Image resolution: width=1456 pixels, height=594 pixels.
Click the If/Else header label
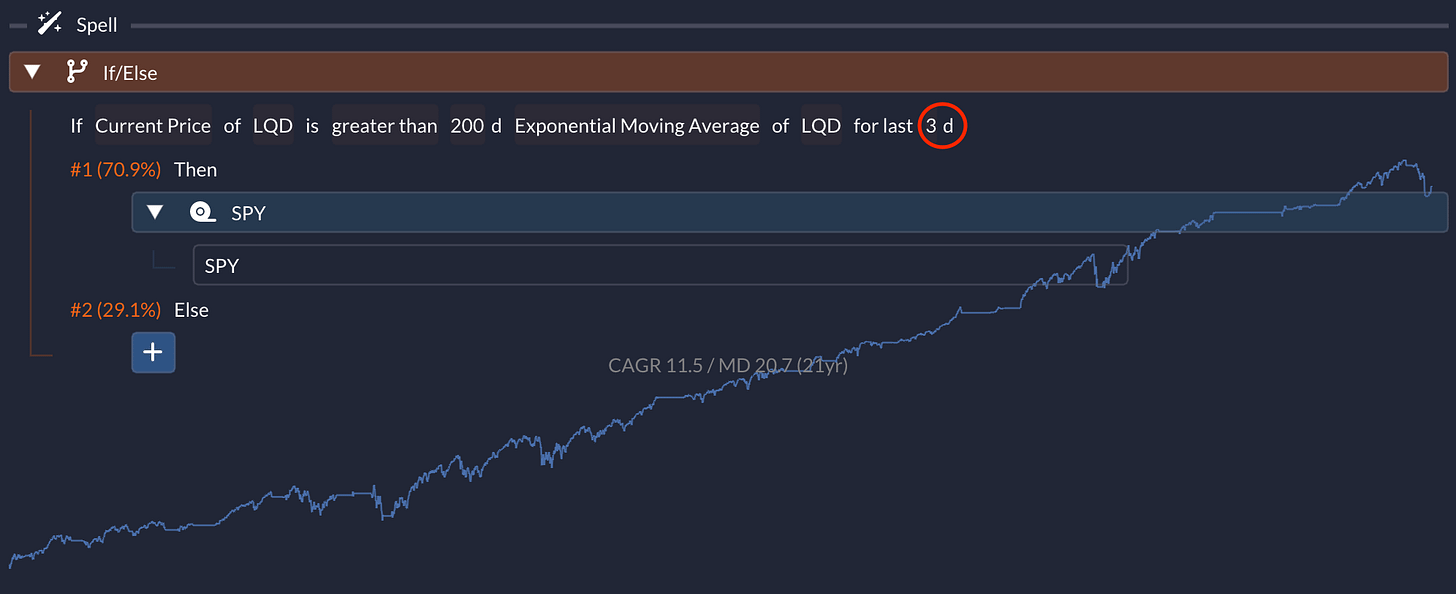130,73
